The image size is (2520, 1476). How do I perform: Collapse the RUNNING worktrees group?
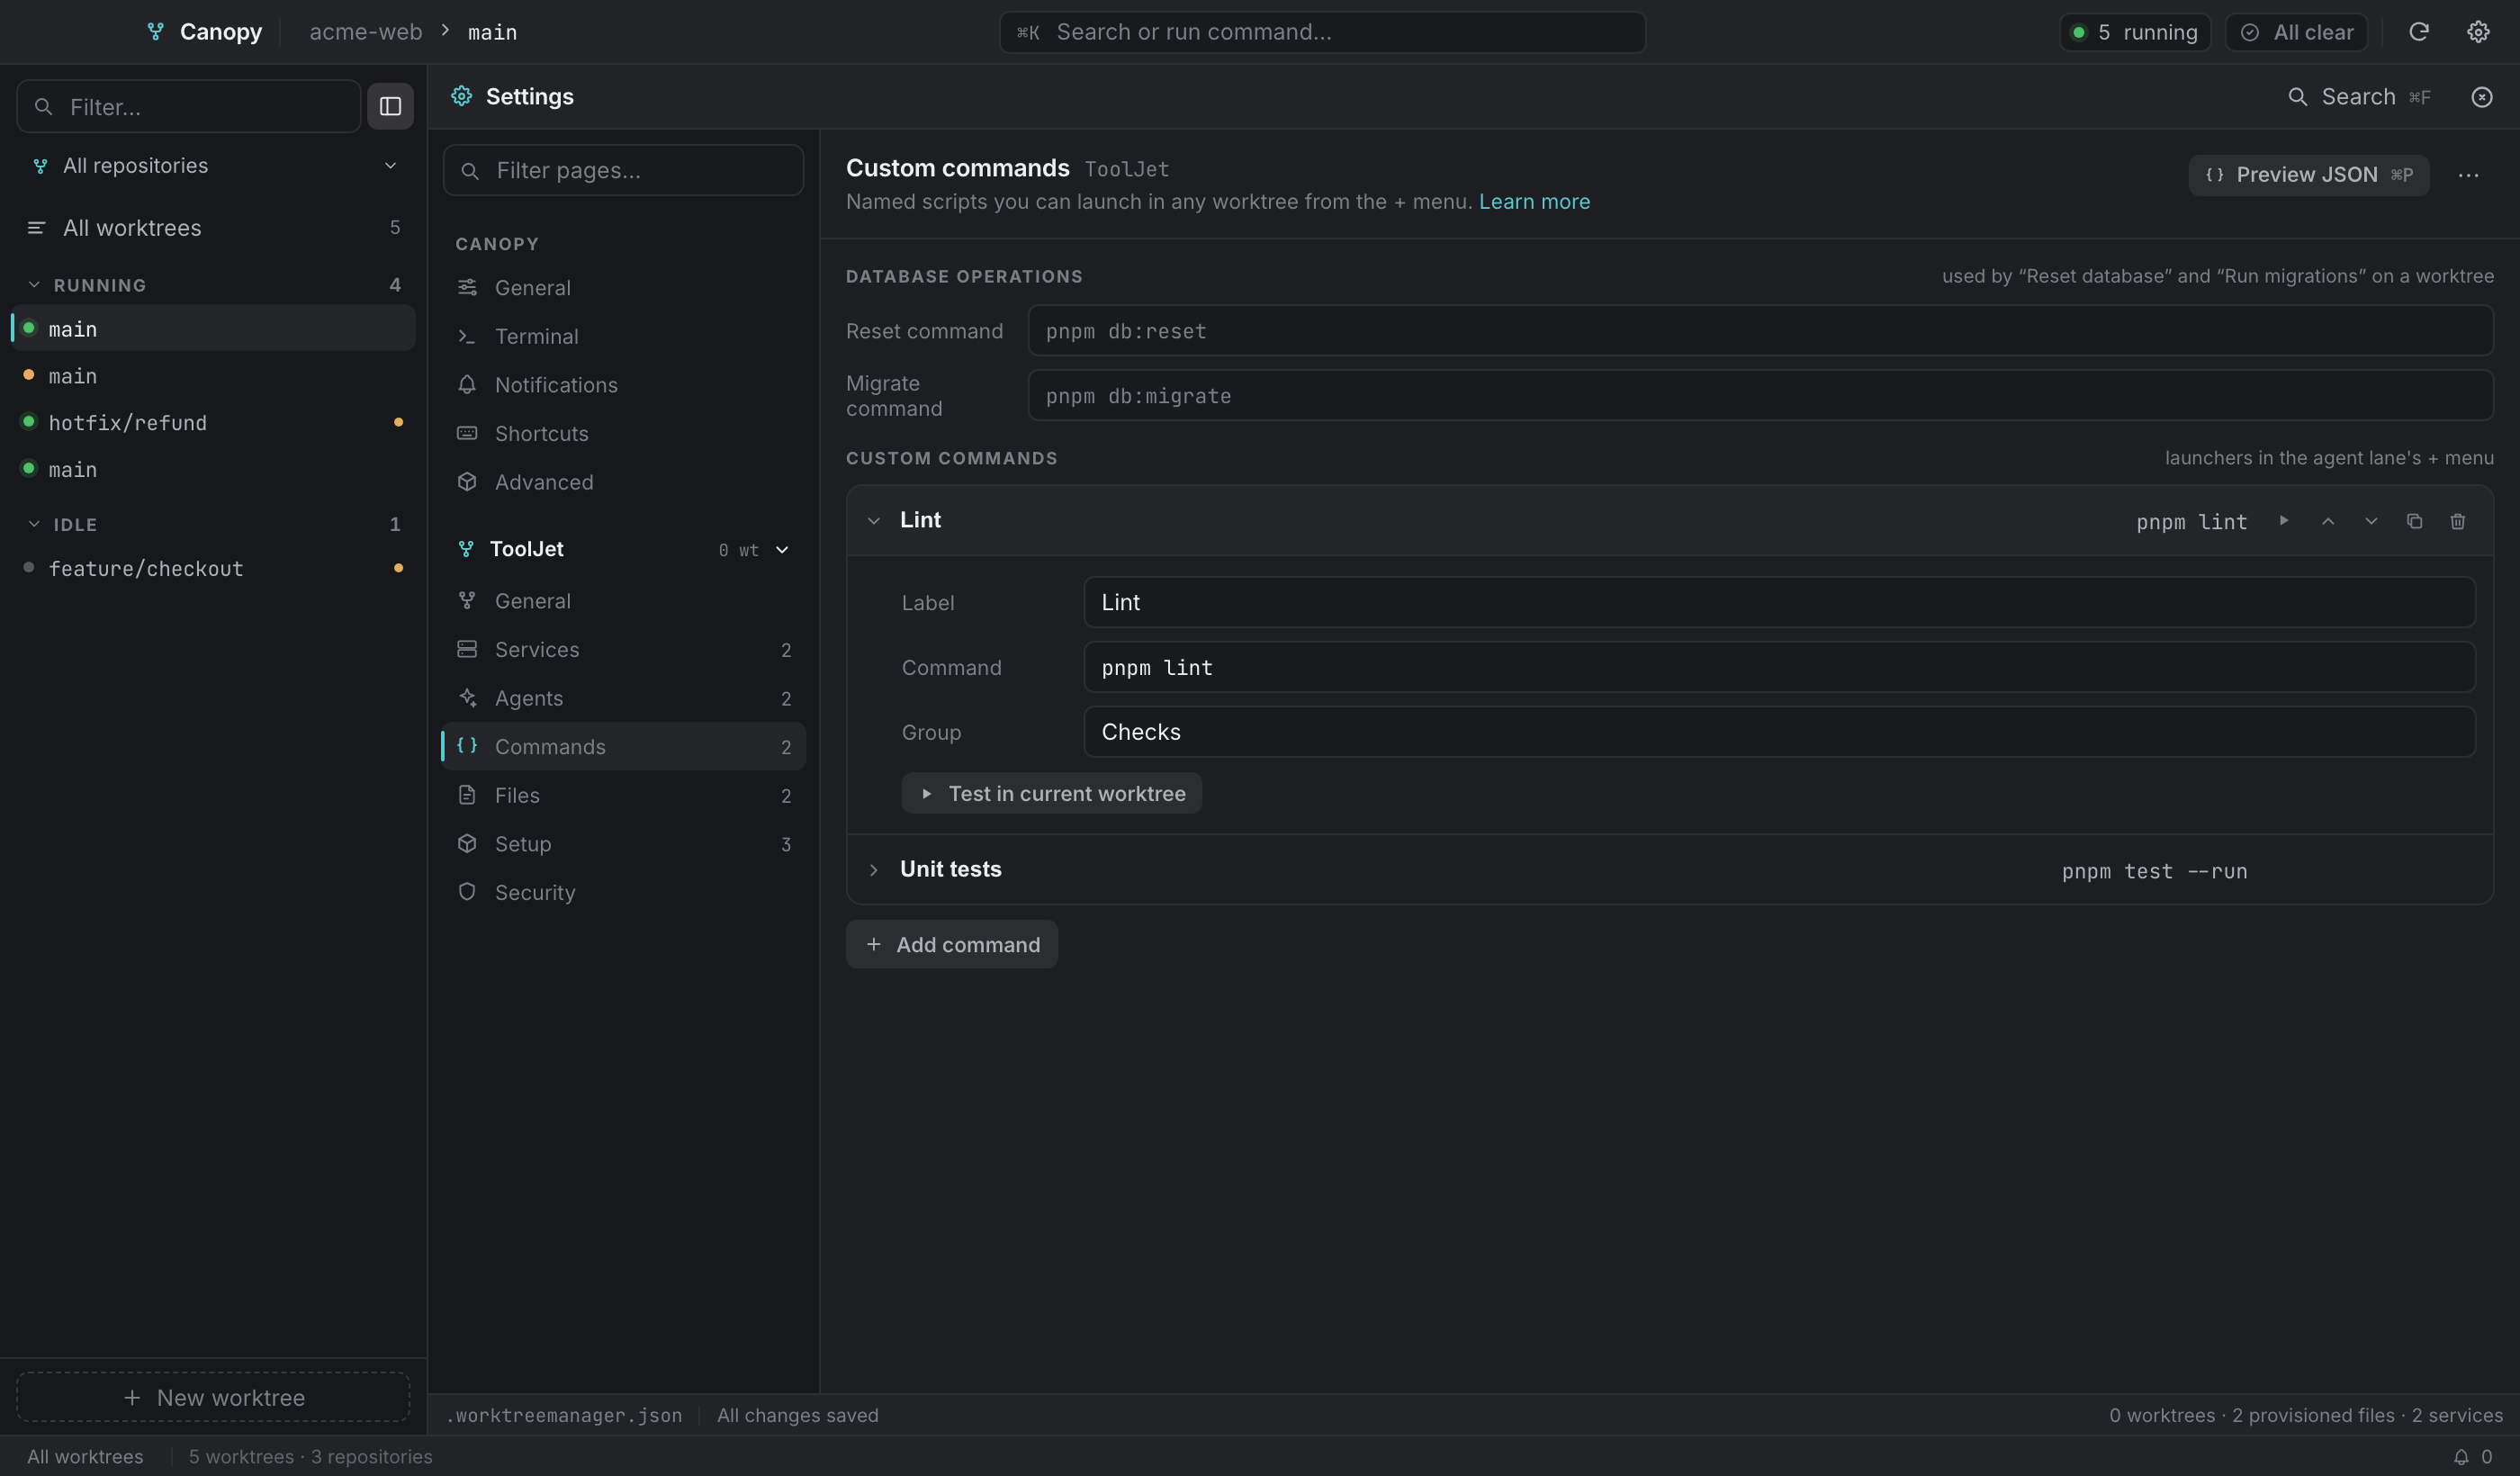point(34,285)
